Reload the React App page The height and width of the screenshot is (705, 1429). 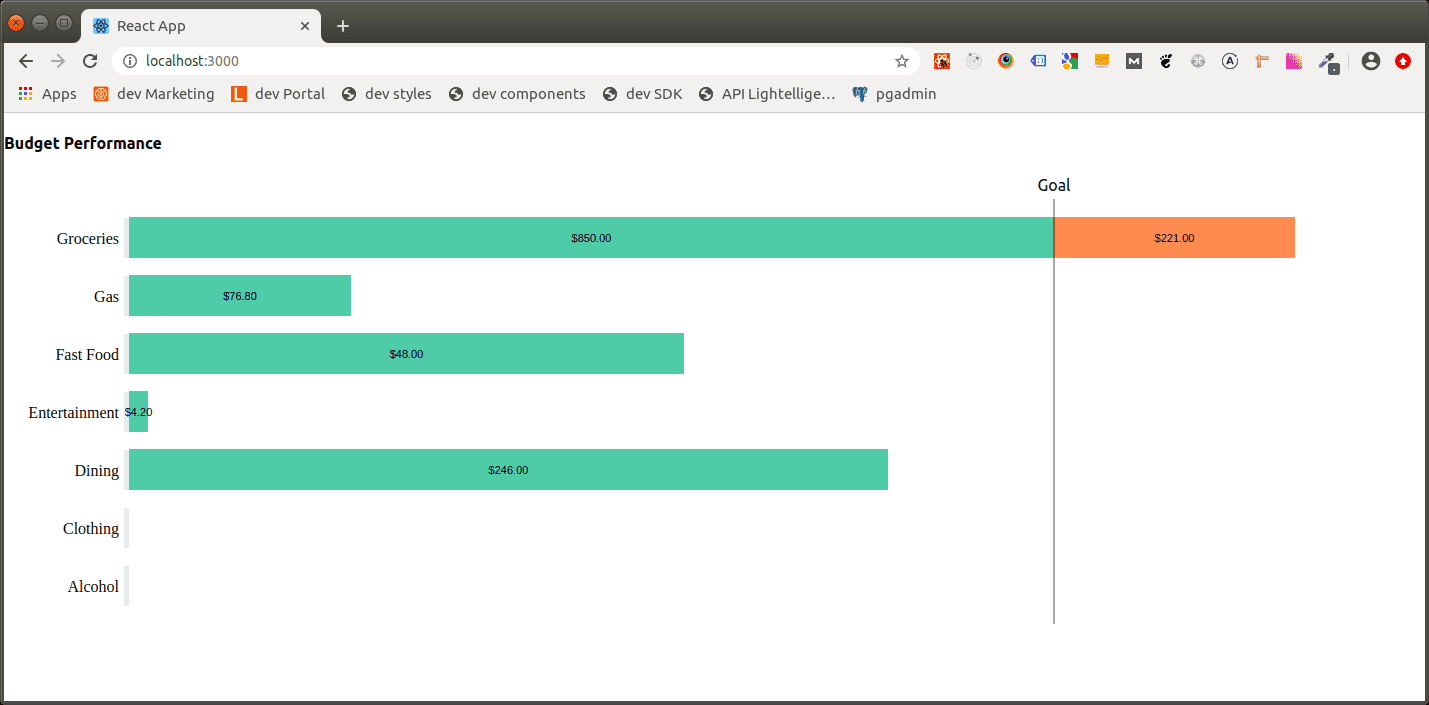pyautogui.click(x=90, y=61)
